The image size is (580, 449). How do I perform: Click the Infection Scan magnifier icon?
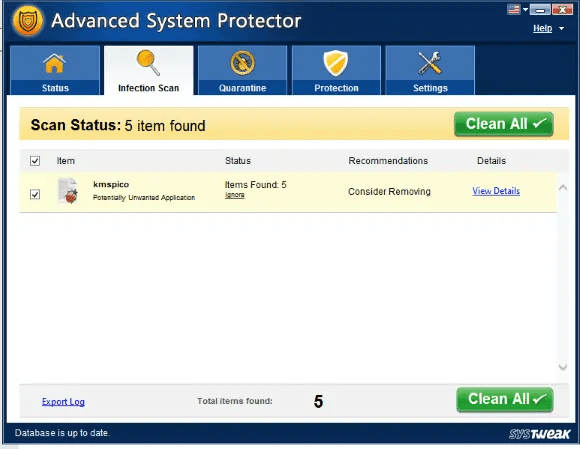pyautogui.click(x=148, y=63)
